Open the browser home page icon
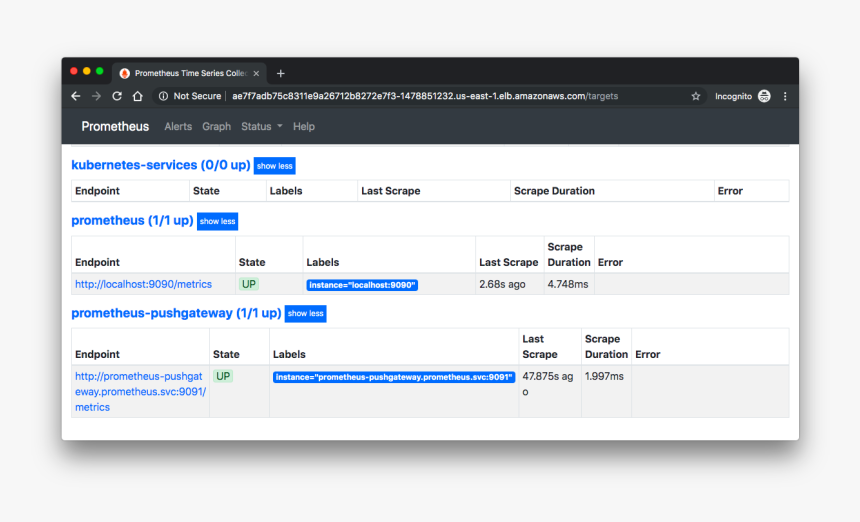This screenshot has width=860, height=522. point(138,96)
